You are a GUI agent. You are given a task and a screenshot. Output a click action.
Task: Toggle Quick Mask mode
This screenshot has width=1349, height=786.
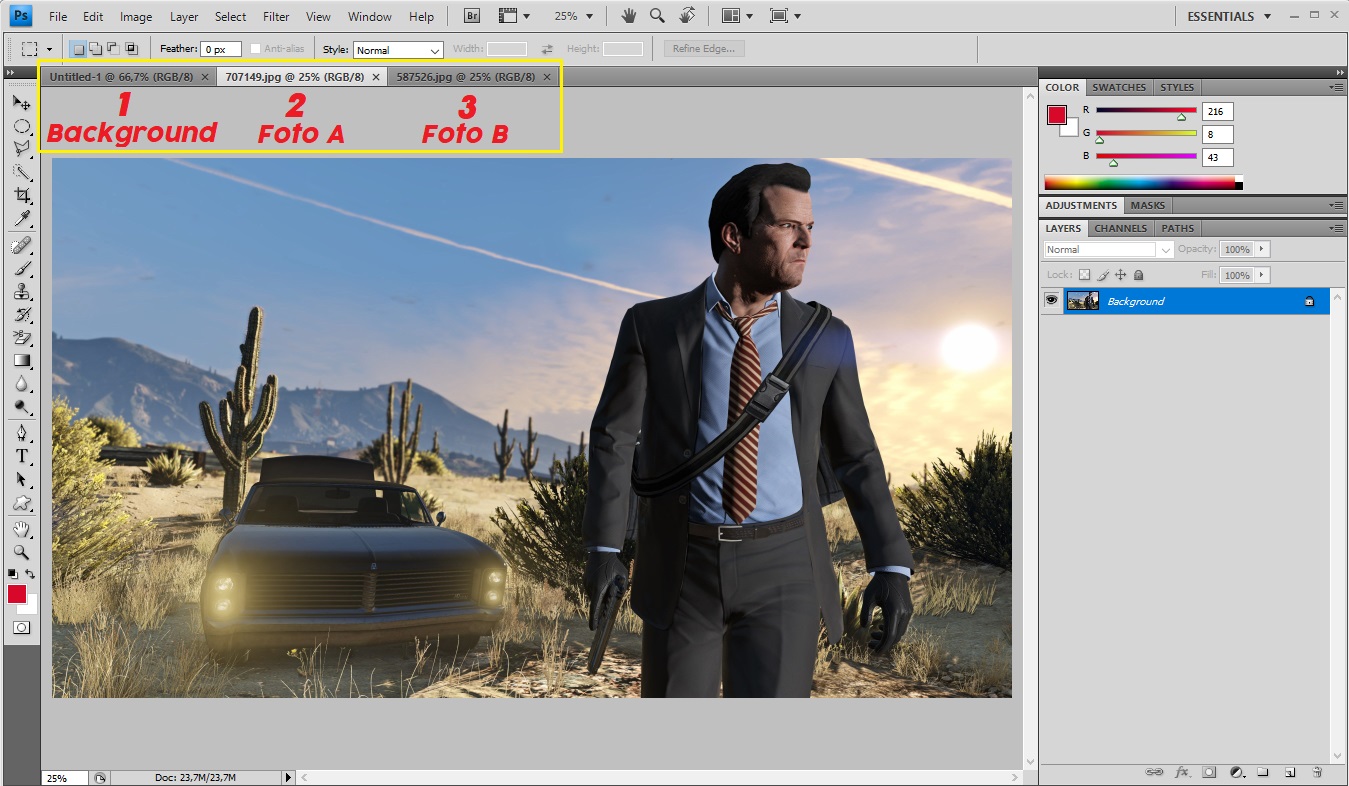tap(21, 628)
